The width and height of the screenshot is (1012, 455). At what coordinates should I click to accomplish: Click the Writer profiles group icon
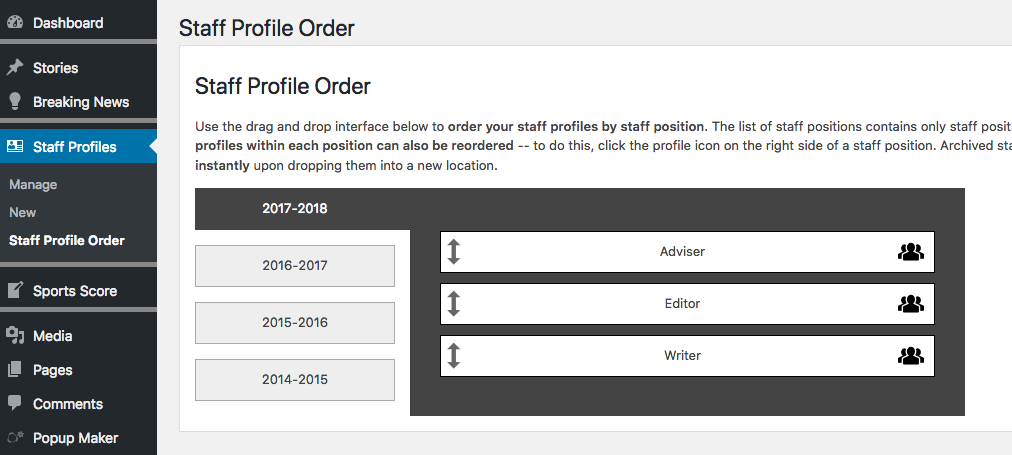911,356
